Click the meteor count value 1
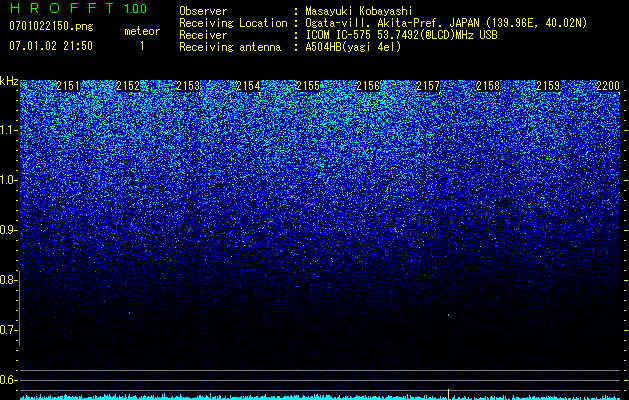Screen dimensions: 629x400 pos(142,46)
